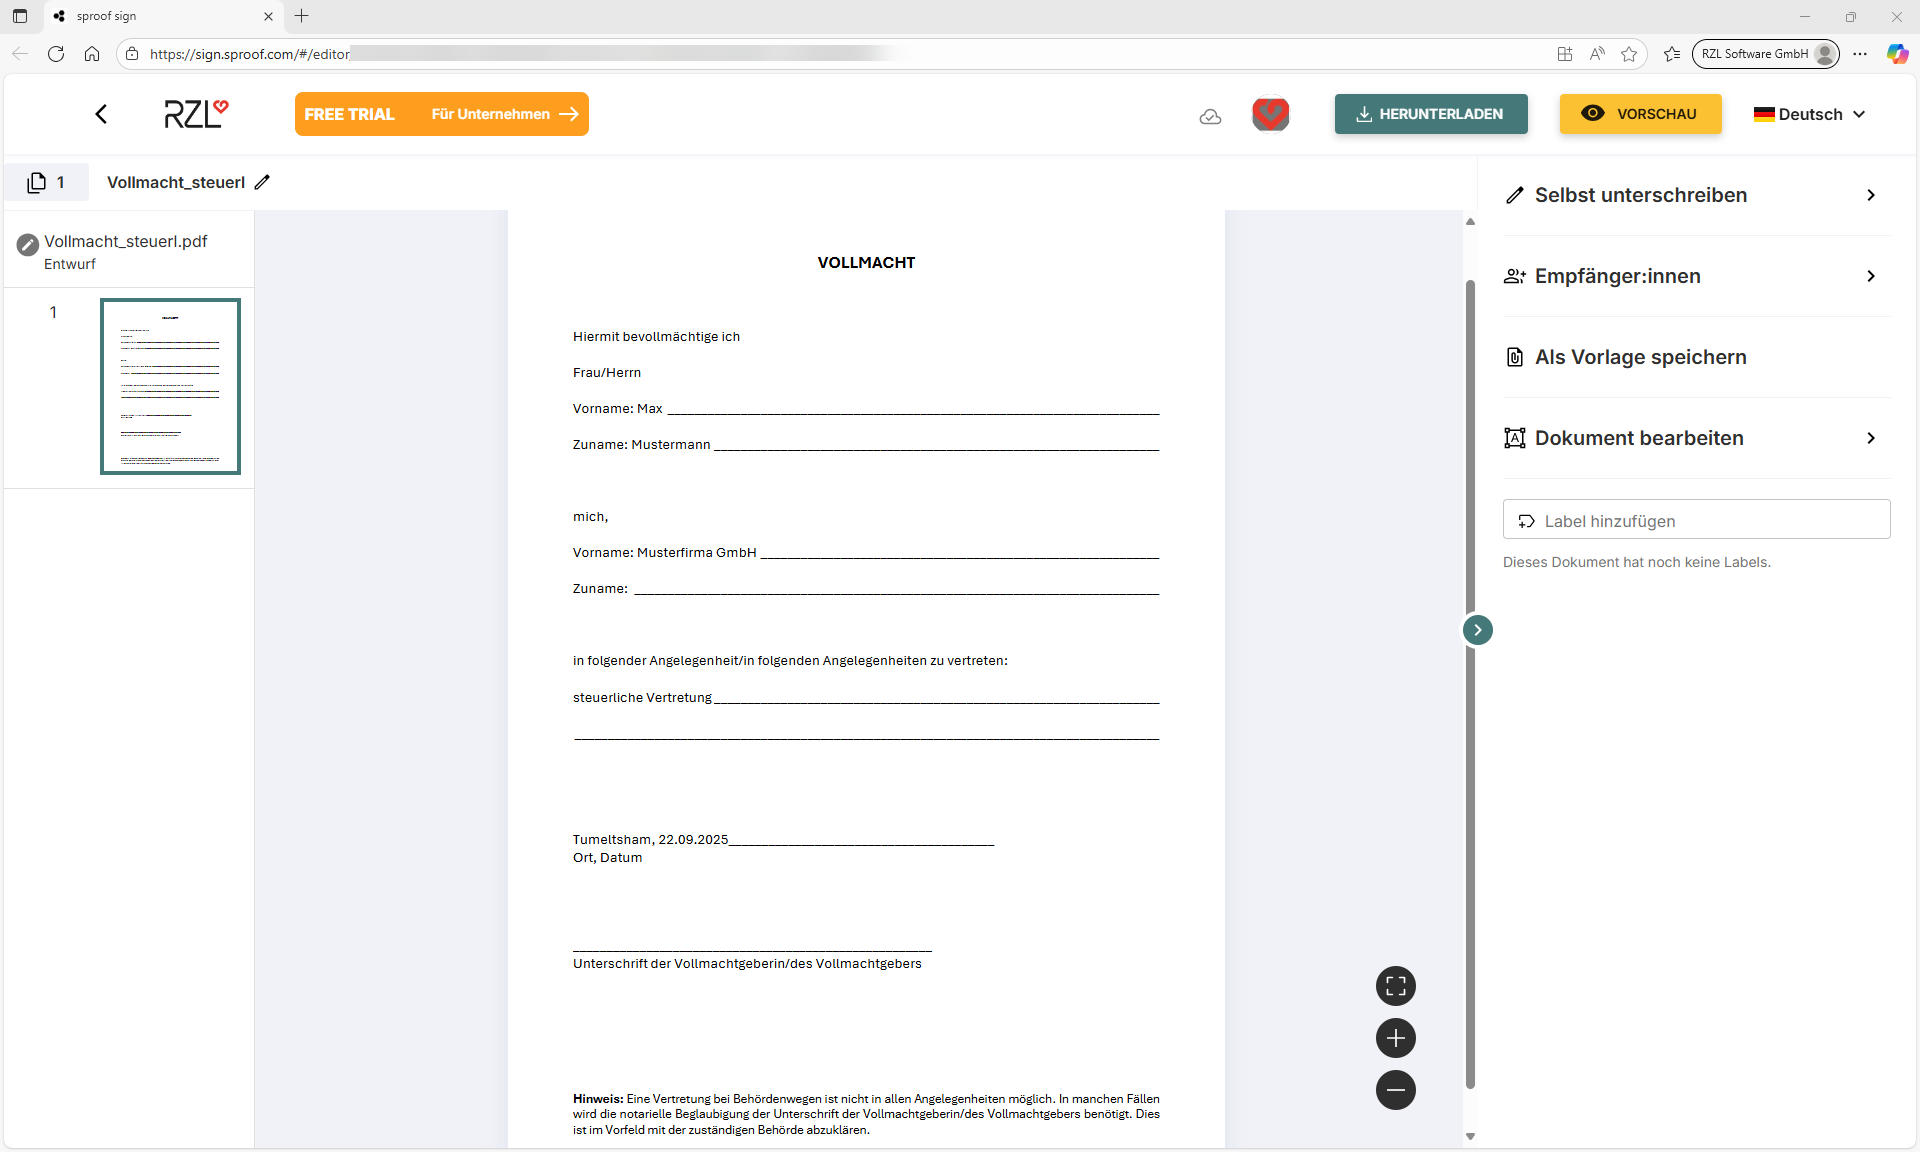Viewport: 1920px width, 1152px height.
Task: Expand the Empfänger:innen section
Action: click(1871, 276)
